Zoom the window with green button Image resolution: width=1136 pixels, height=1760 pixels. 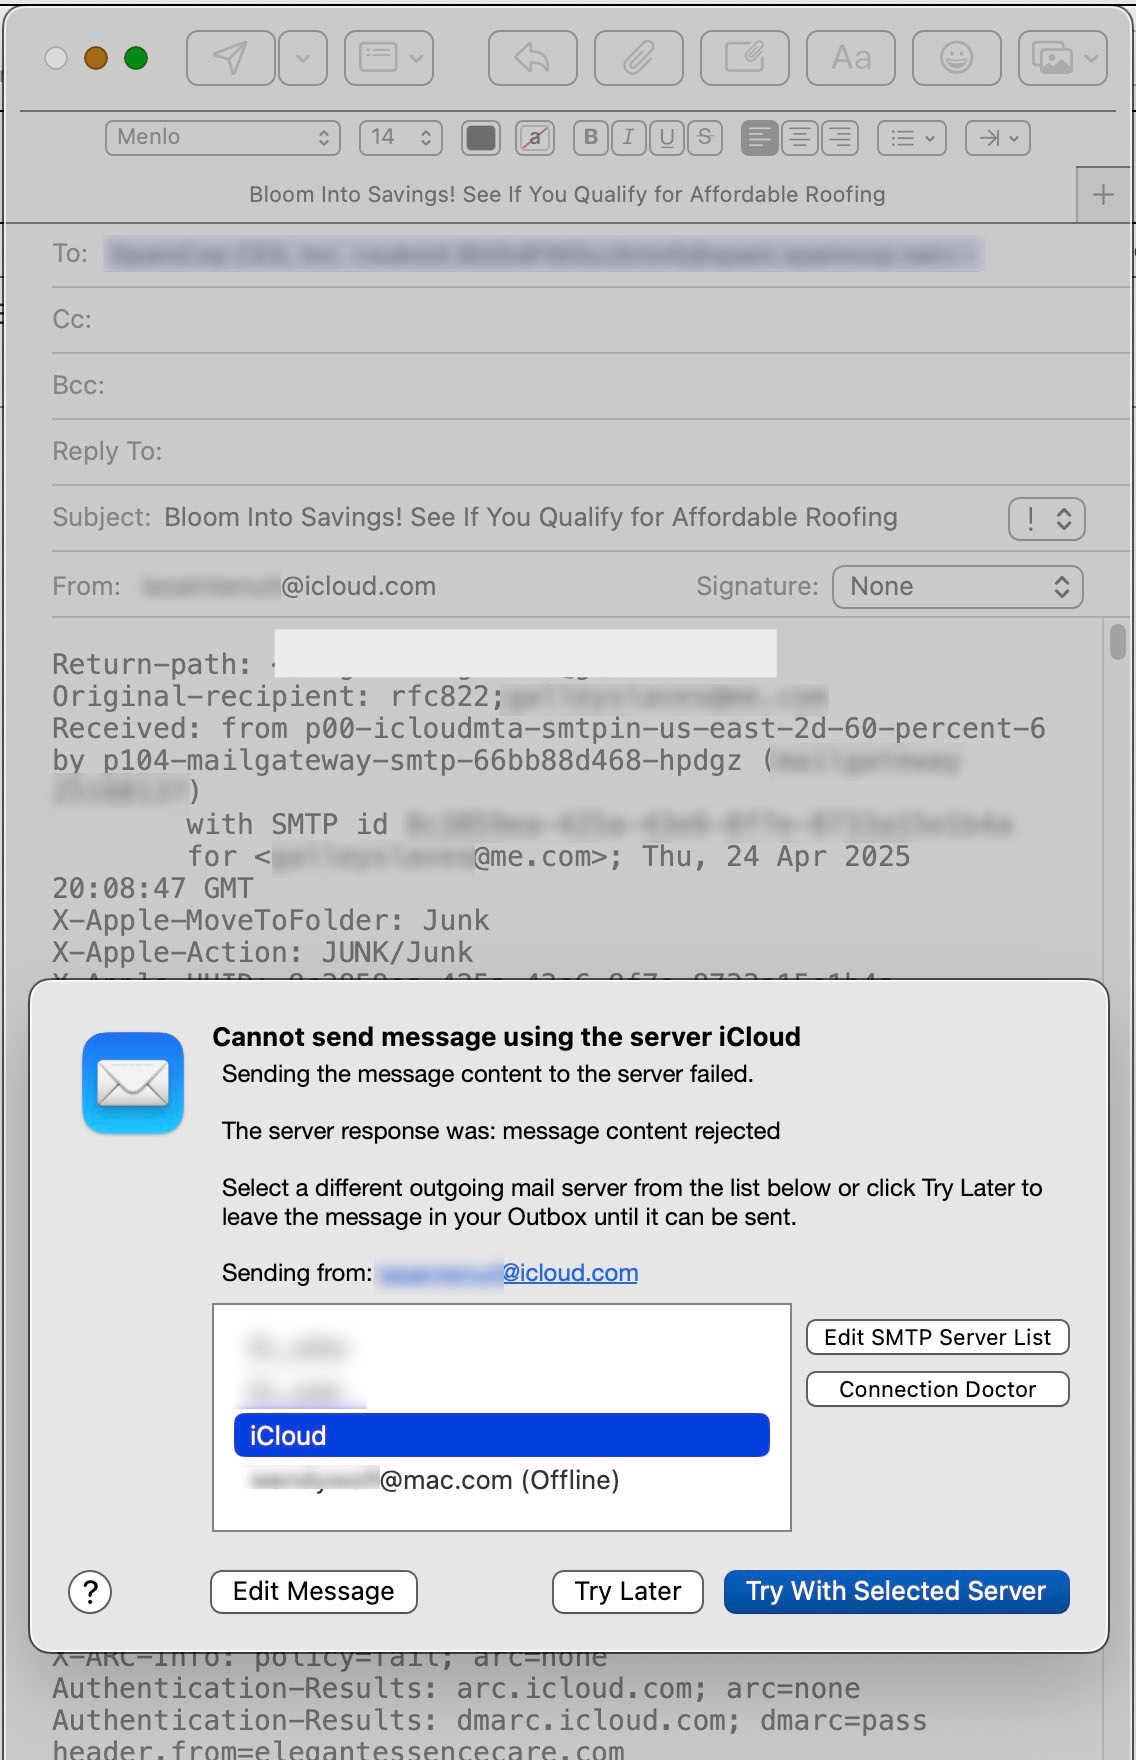coord(136,58)
